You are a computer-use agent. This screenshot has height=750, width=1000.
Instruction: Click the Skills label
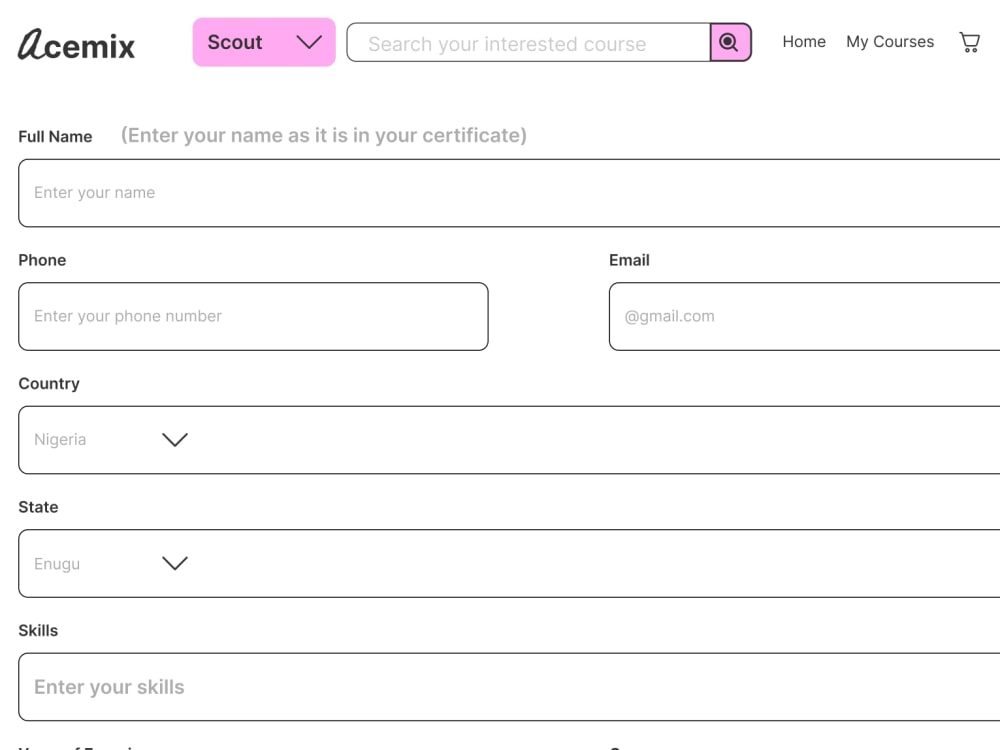pos(38,631)
